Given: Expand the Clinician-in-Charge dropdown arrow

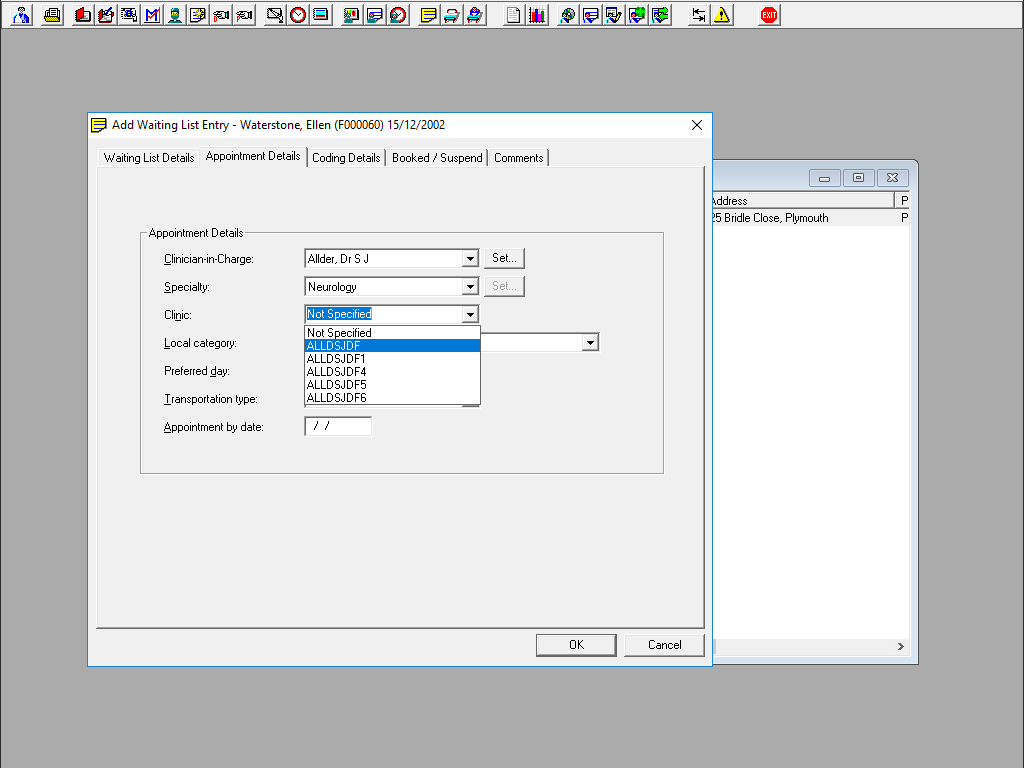Looking at the screenshot, I should 470,259.
